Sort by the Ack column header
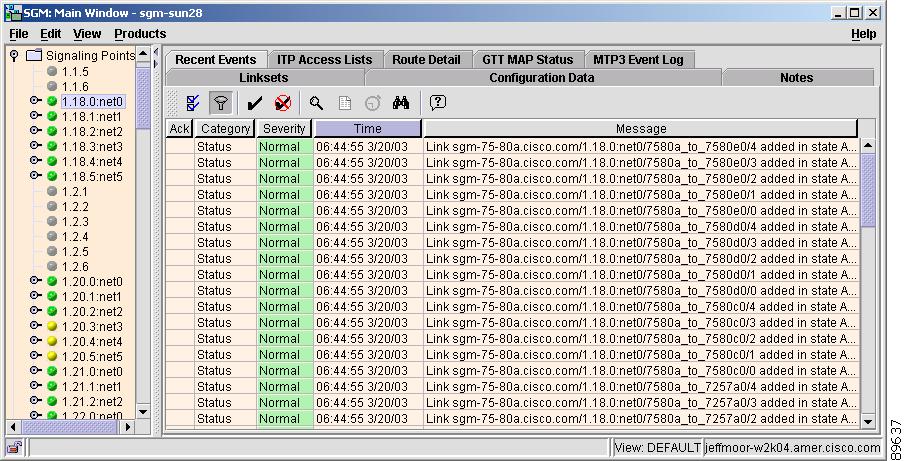The height and width of the screenshot is (461, 904). click(x=179, y=129)
